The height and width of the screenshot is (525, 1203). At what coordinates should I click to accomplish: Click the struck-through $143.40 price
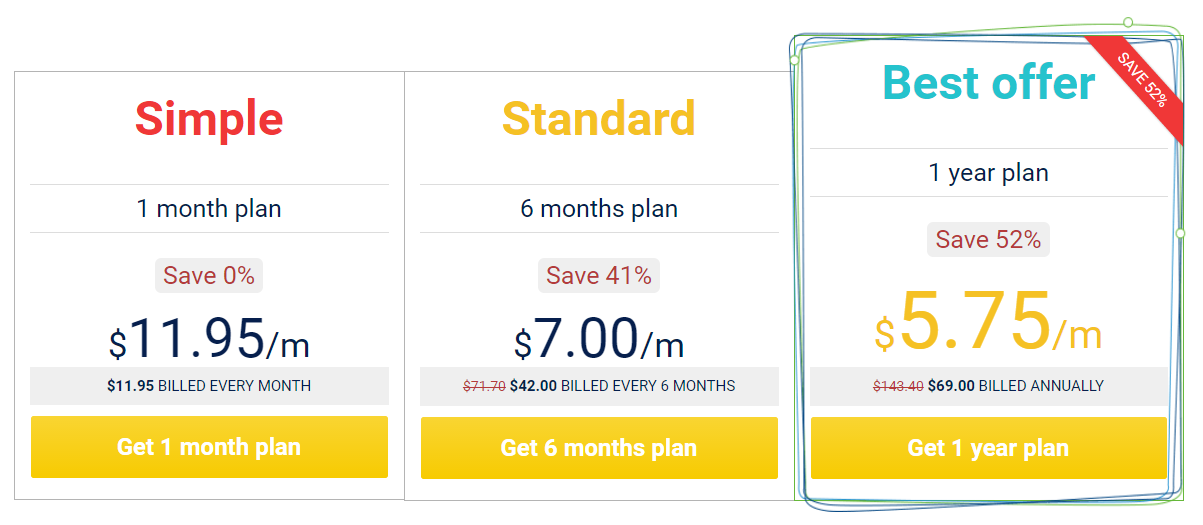point(898,386)
